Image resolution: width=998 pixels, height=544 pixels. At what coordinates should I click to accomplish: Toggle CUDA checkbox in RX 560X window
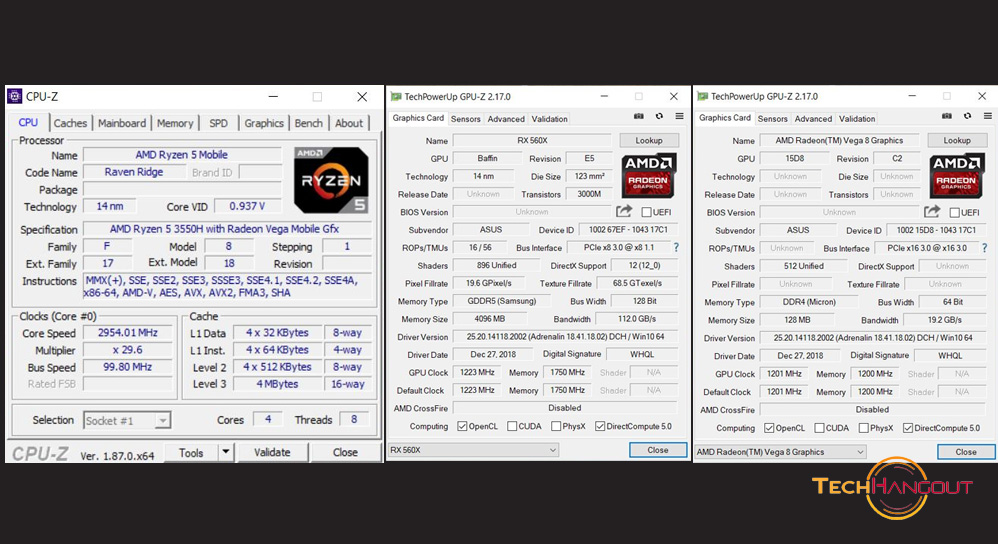tap(512, 426)
